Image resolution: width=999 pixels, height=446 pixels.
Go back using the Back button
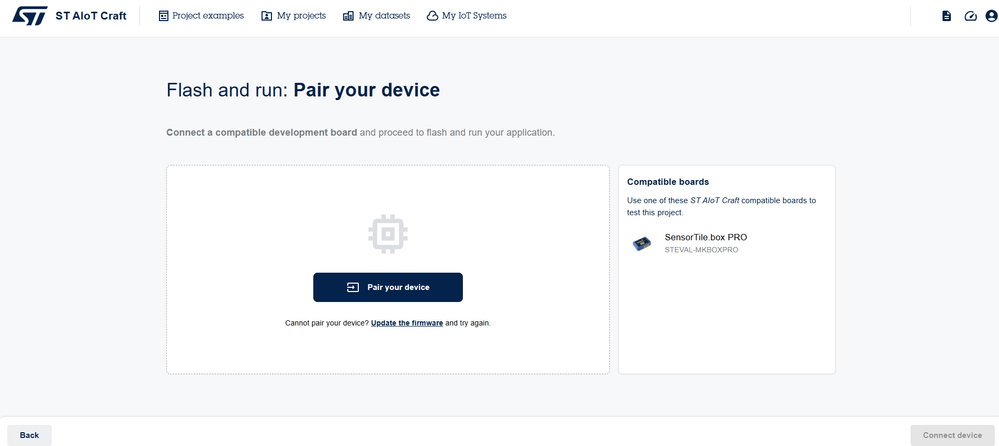pos(29,435)
